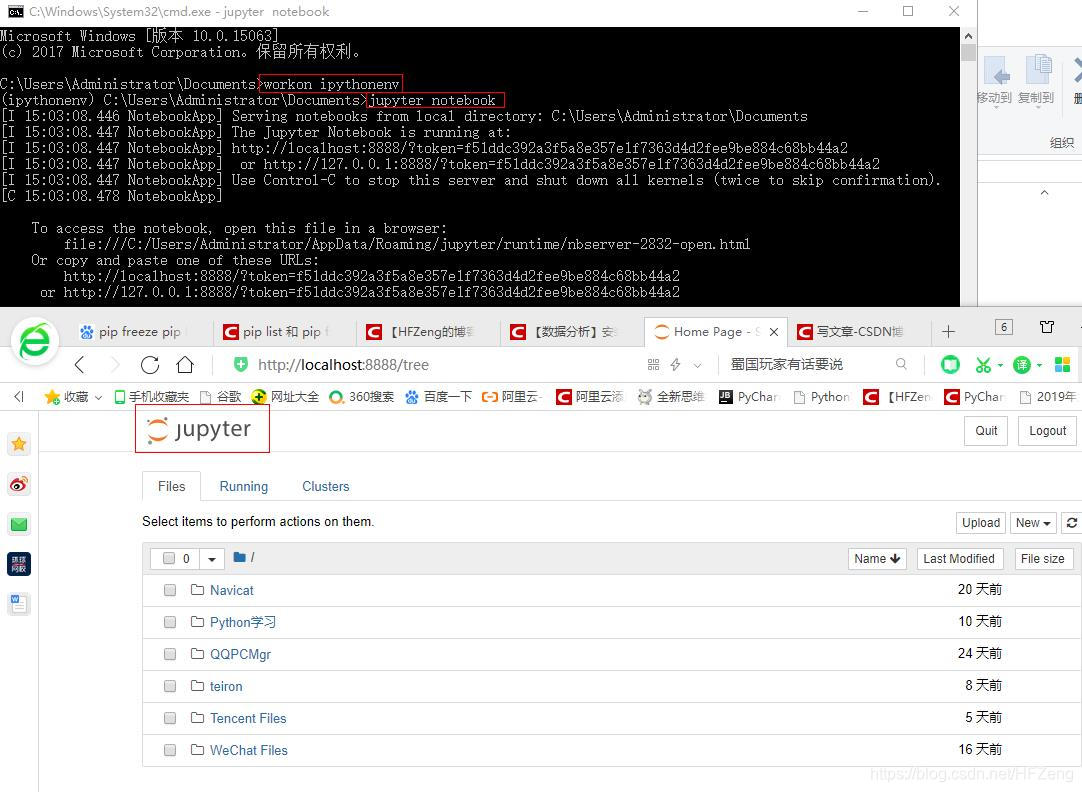Collapse bookmarks bar with left arrow icon
Viewport: 1082px width, 792px height.
[19, 396]
